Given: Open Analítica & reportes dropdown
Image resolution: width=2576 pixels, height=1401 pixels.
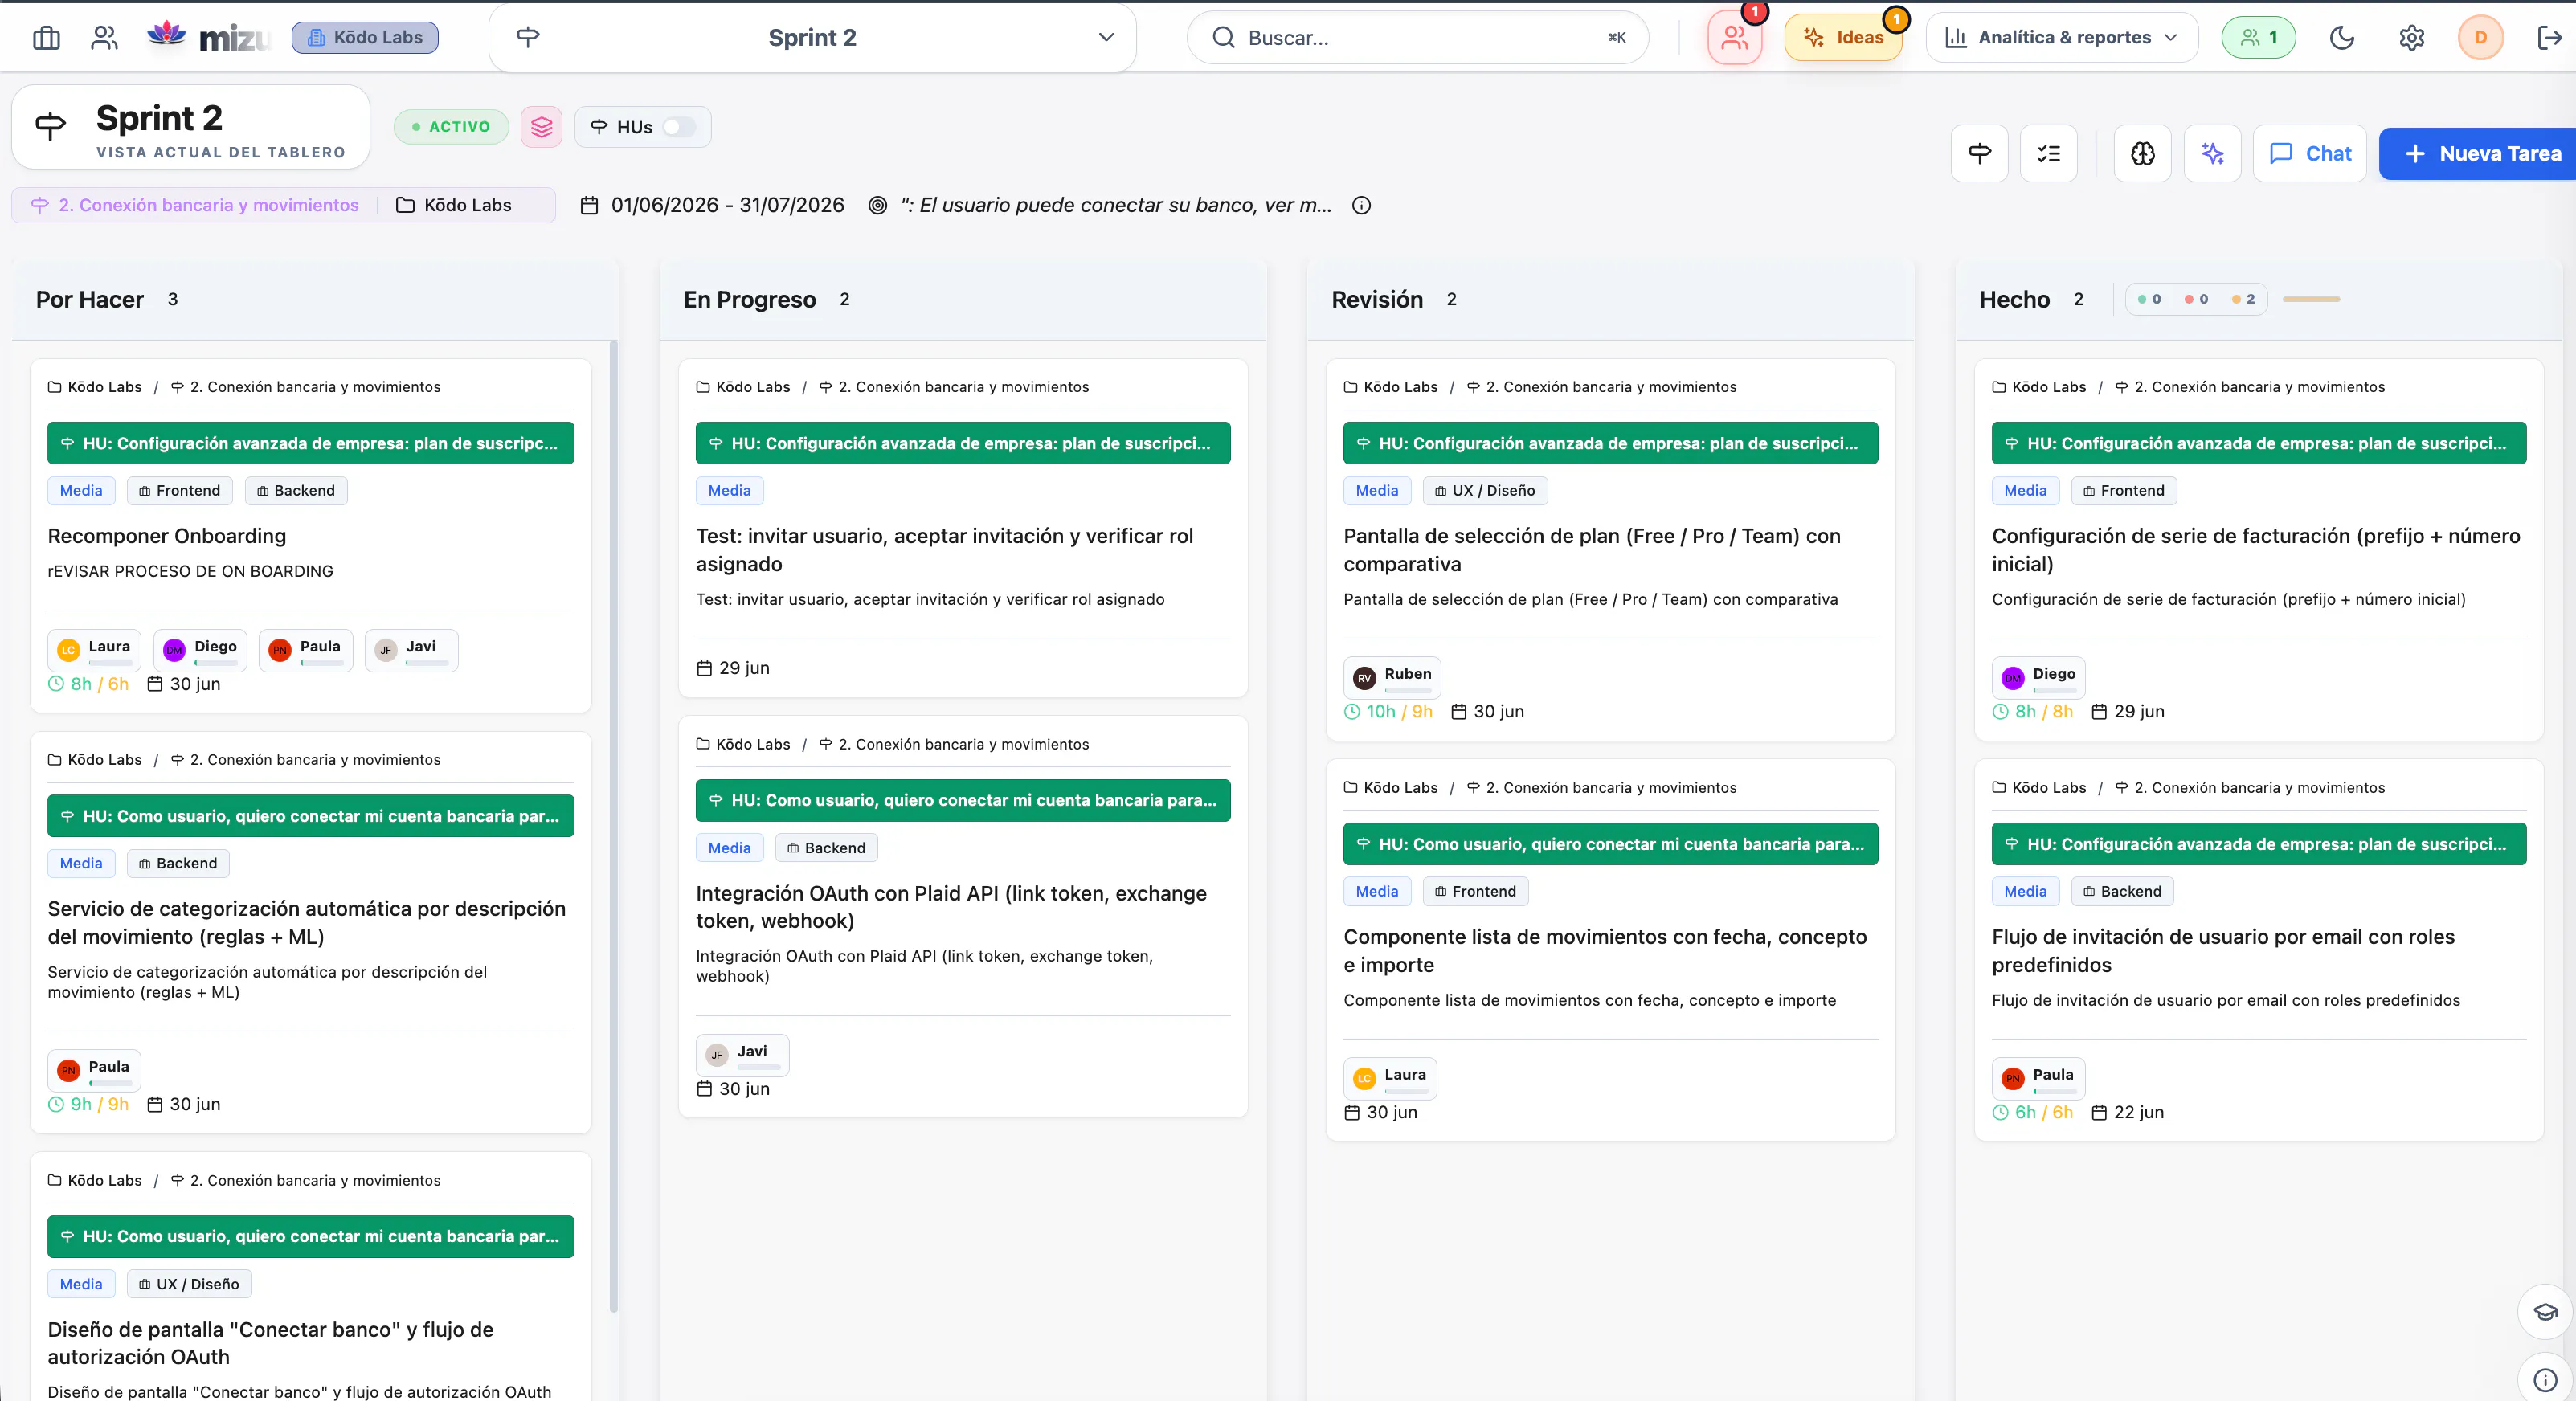Looking at the screenshot, I should (x=2061, y=38).
